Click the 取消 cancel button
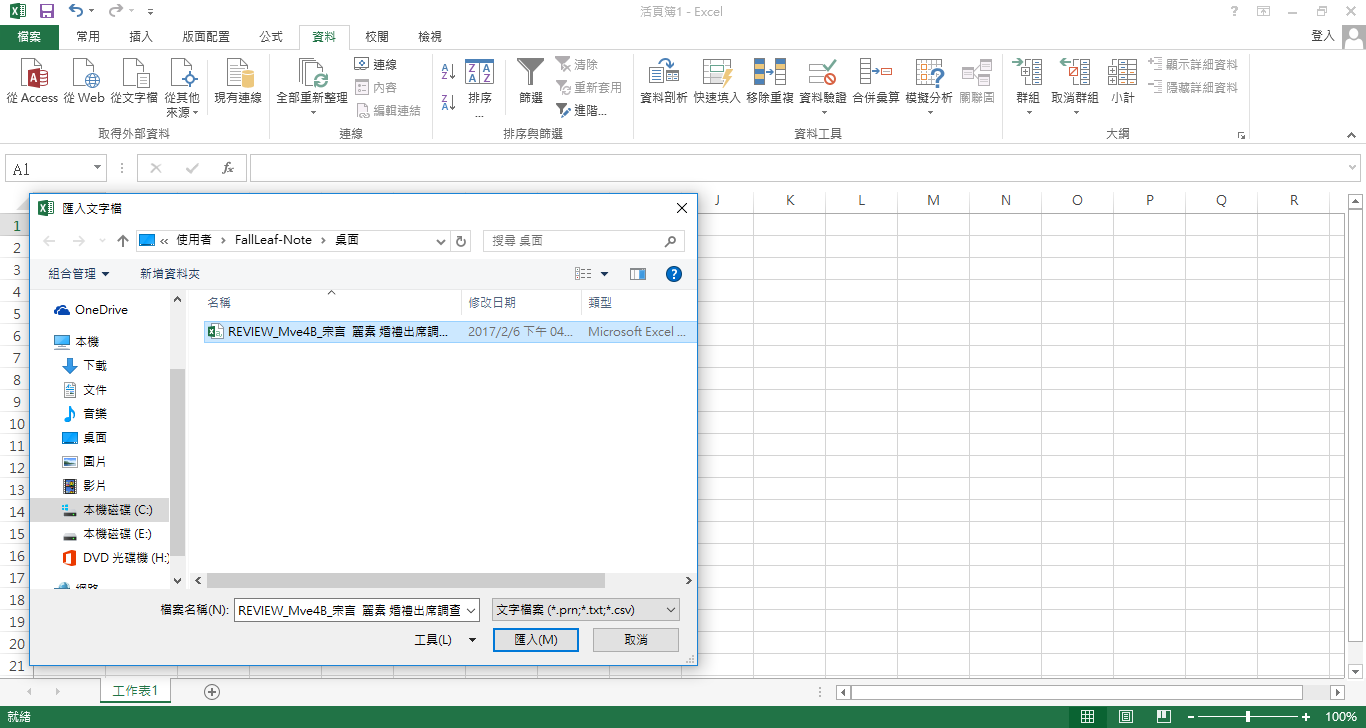Image resolution: width=1366 pixels, height=728 pixels. (x=636, y=640)
